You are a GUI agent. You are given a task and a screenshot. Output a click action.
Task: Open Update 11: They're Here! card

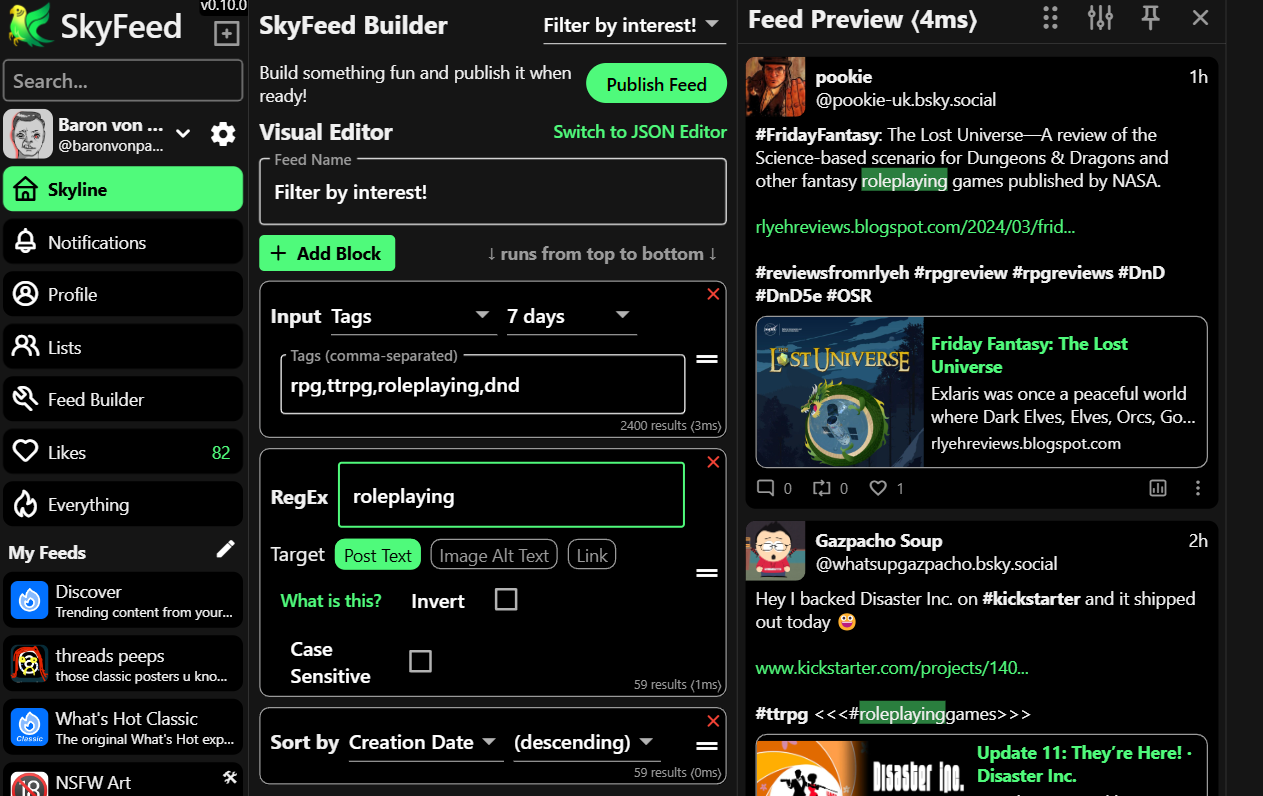(981, 765)
